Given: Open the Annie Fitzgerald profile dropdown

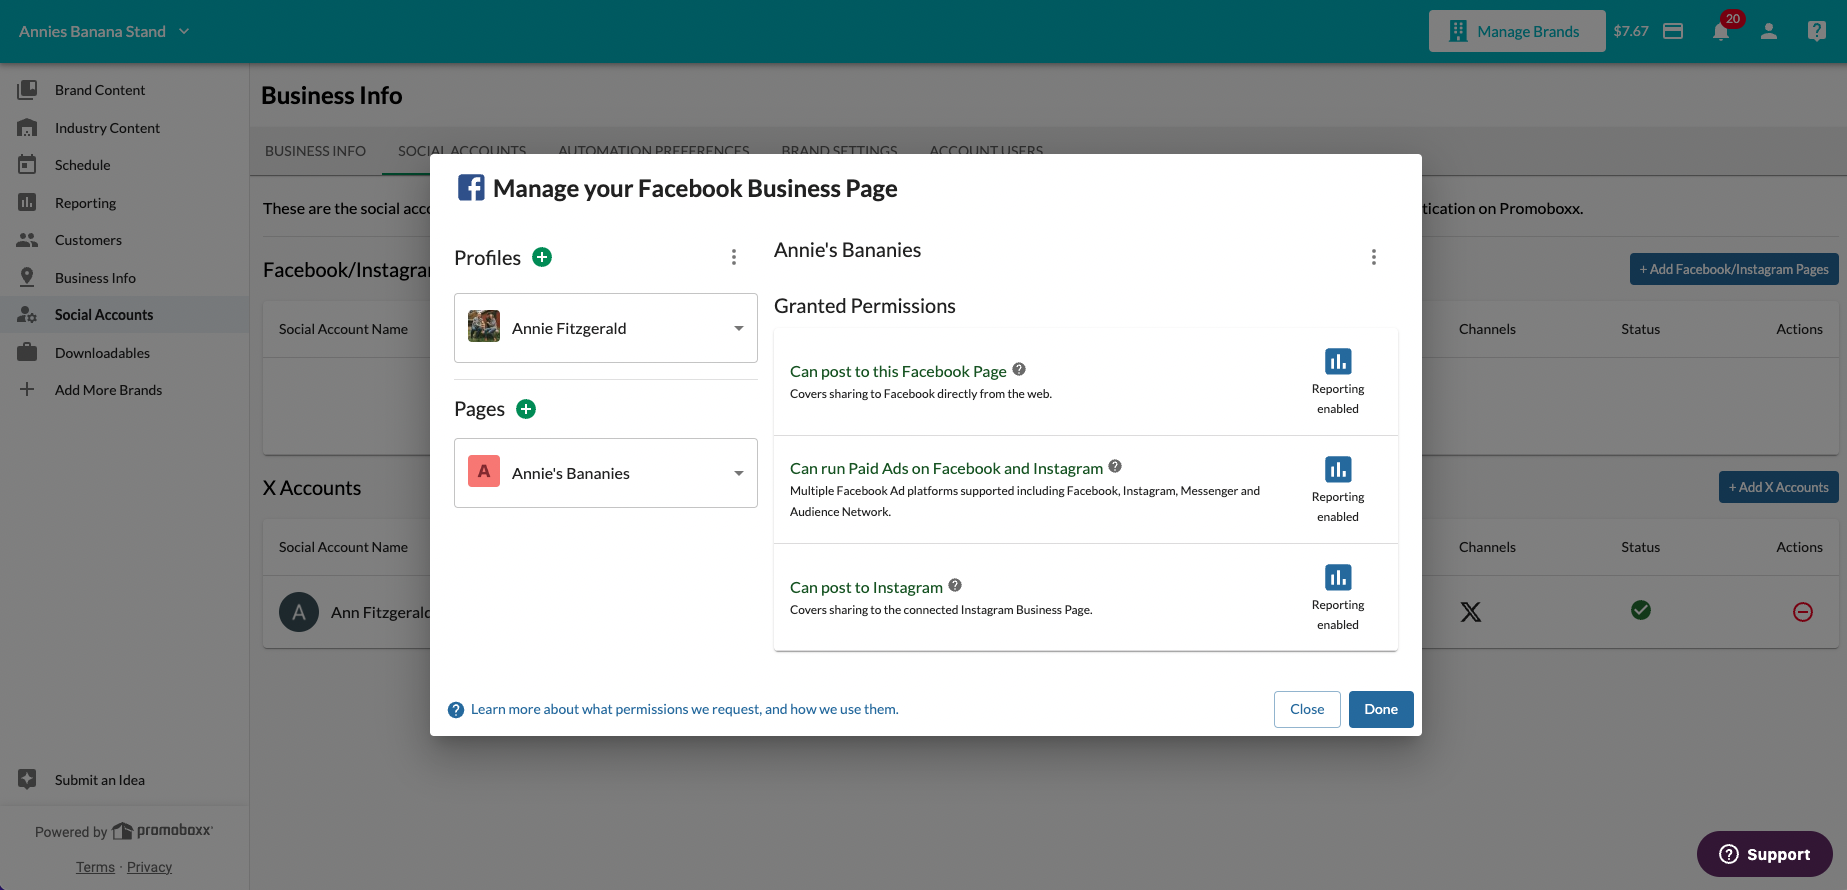Looking at the screenshot, I should [606, 328].
